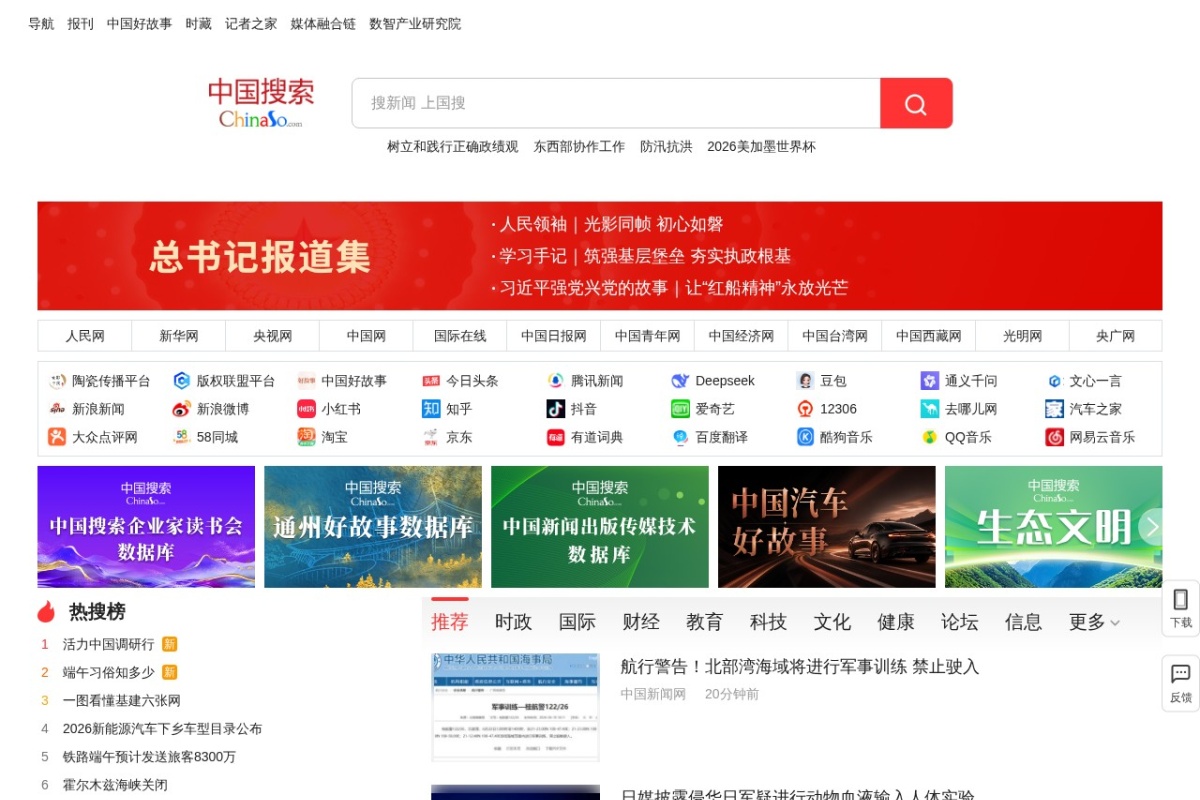
Task: Open hot search 铁路端午预计发送旅客8300万
Action: pos(149,756)
